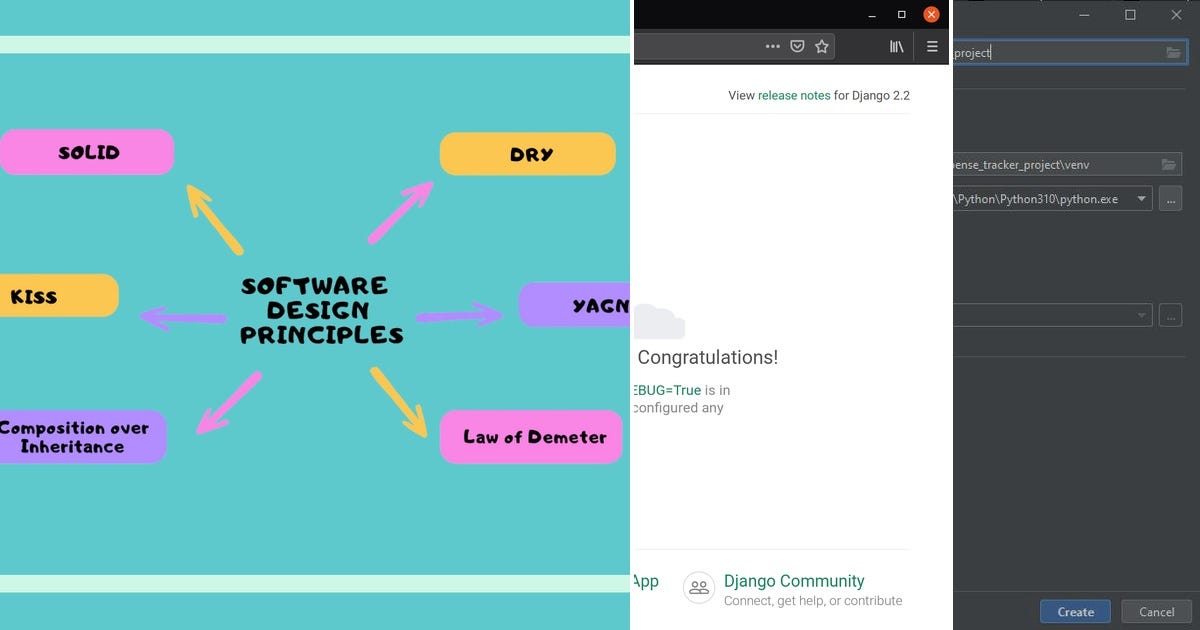Browse for the project location folder
The height and width of the screenshot is (630, 1200).
pyautogui.click(x=1174, y=52)
